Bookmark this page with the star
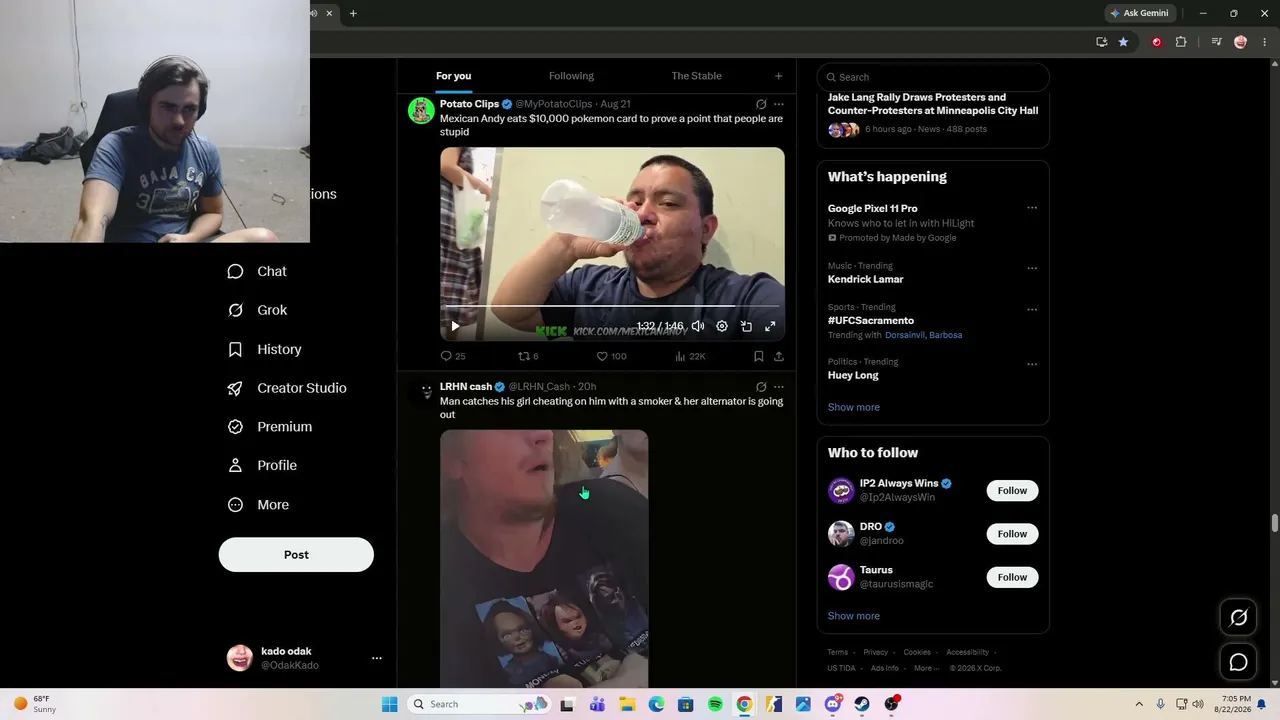 tap(1123, 42)
